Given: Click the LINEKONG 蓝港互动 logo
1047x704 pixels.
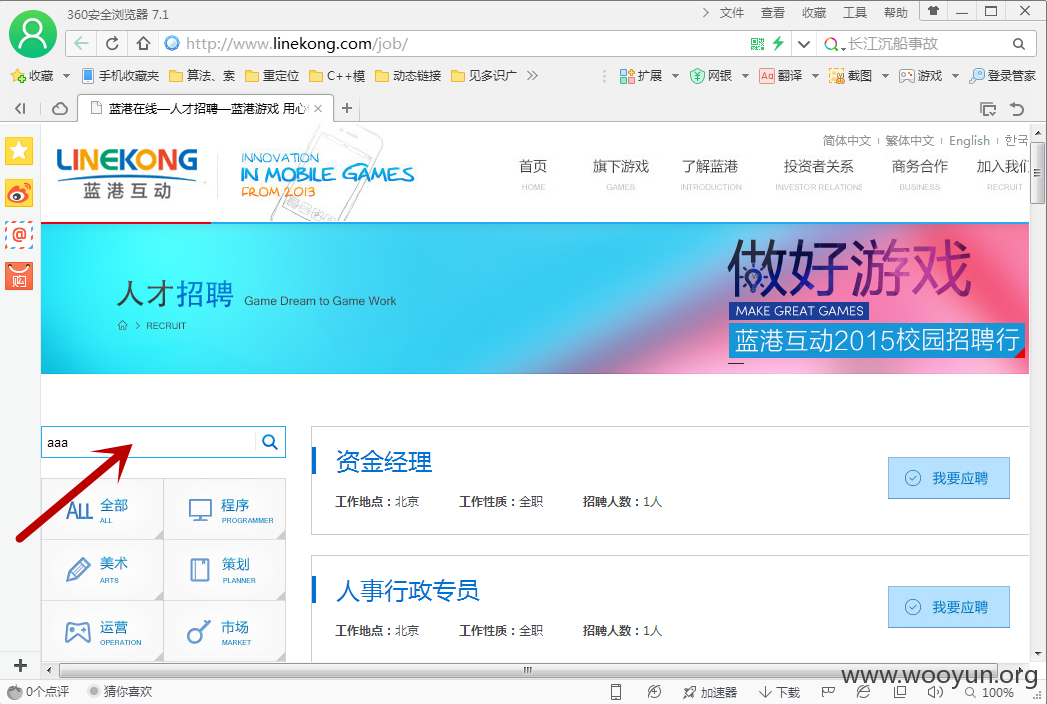Looking at the screenshot, I should (127, 173).
